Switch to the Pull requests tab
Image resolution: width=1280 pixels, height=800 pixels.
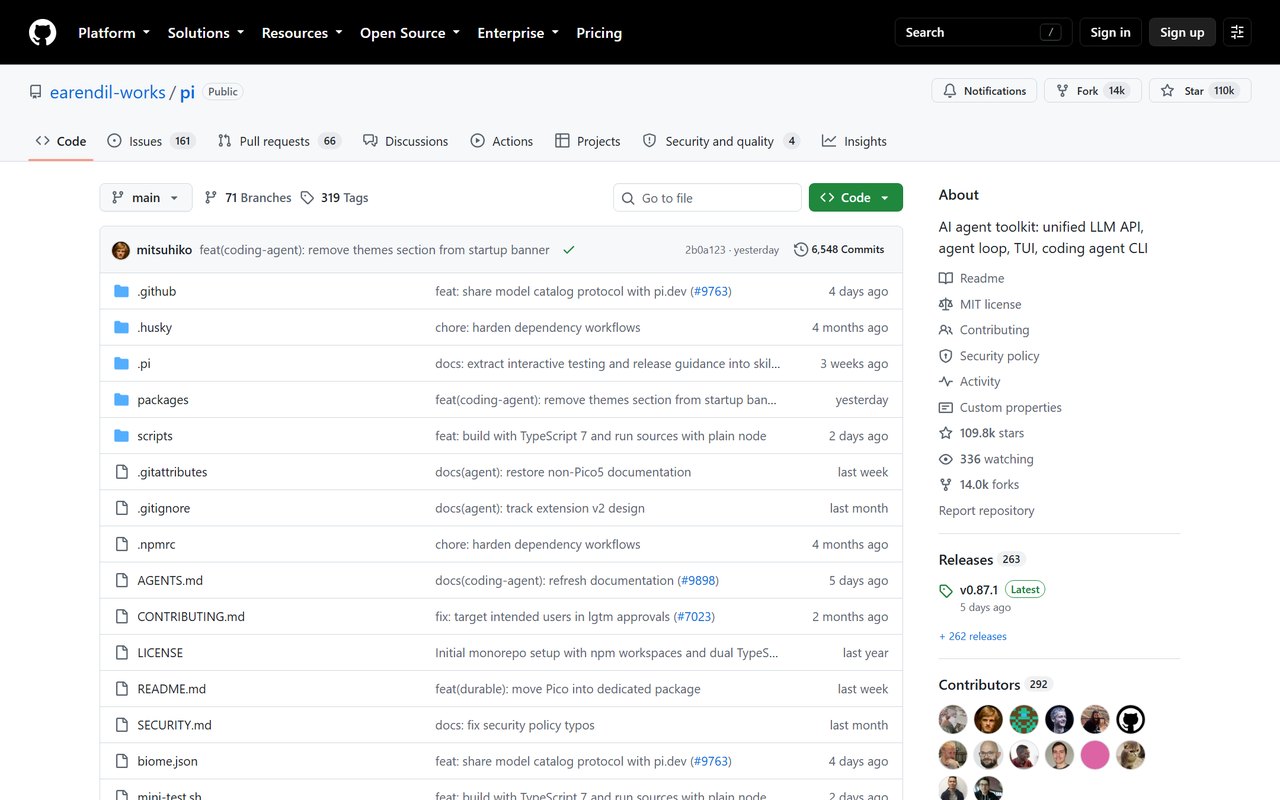[x=279, y=141]
